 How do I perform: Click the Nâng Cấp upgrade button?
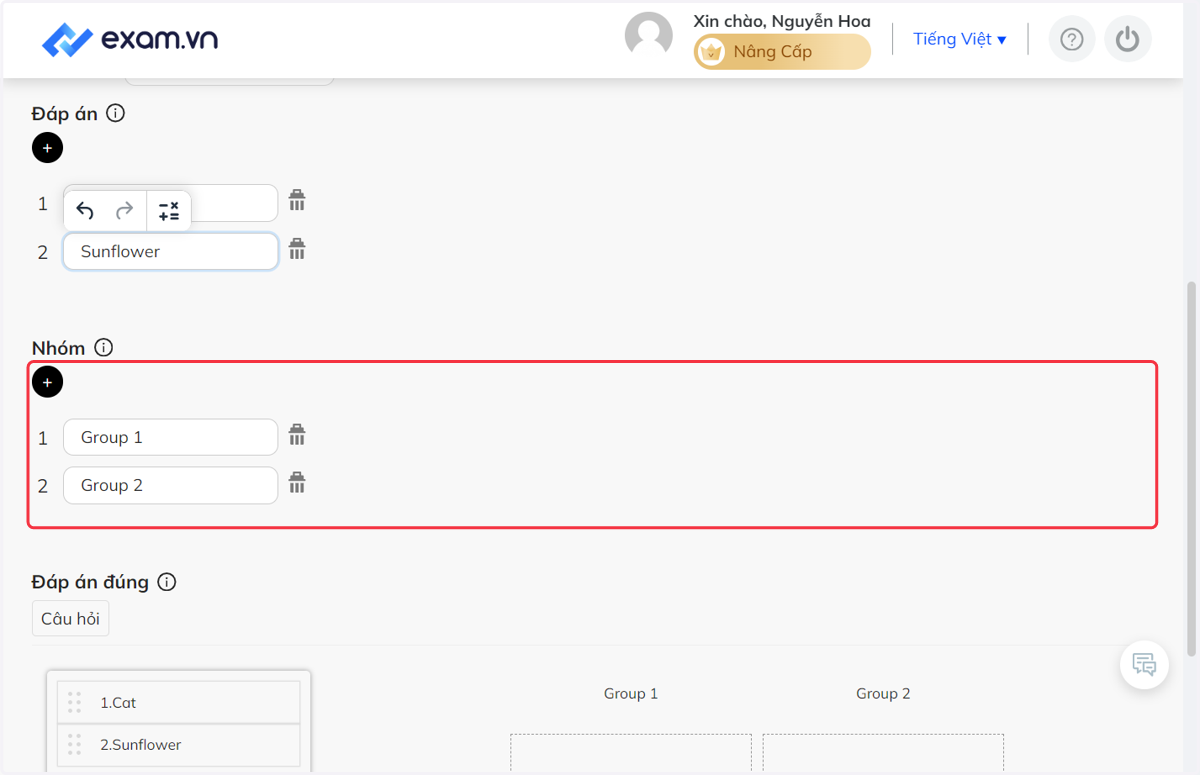pos(782,52)
